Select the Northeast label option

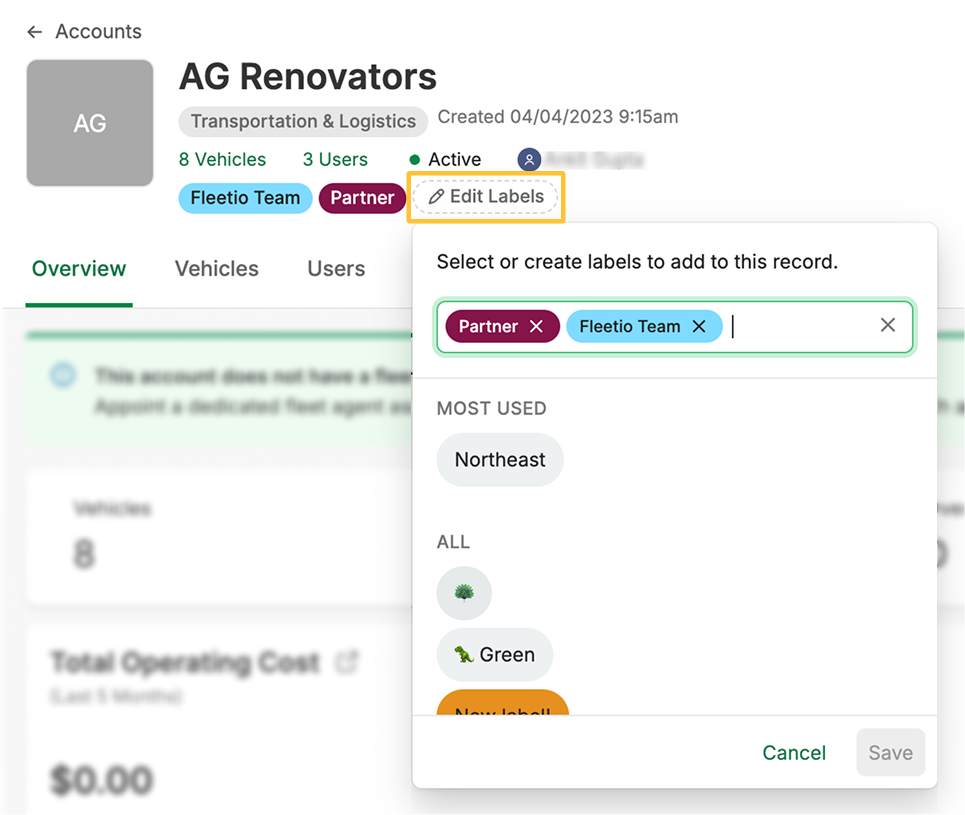pos(500,460)
